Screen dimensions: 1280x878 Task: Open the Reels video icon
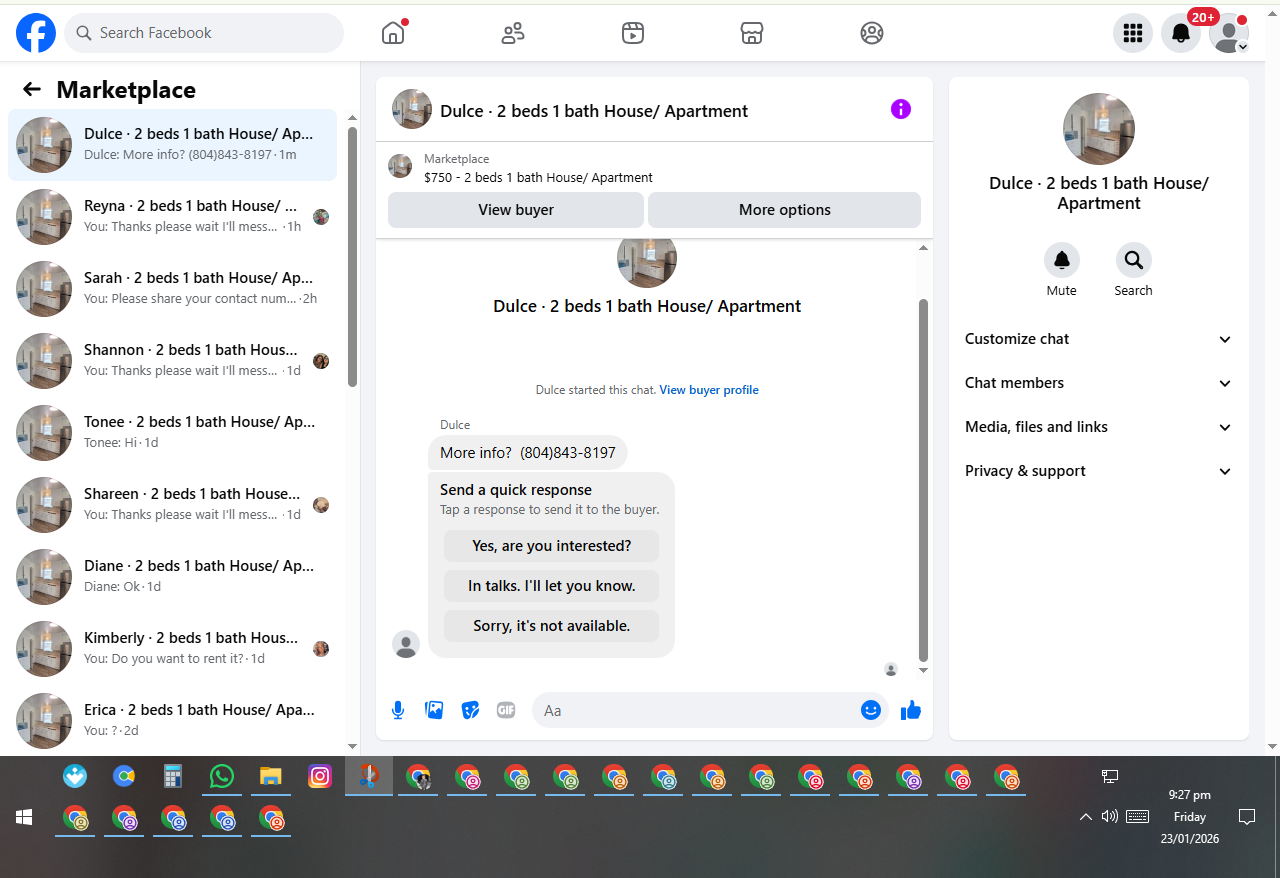632,33
